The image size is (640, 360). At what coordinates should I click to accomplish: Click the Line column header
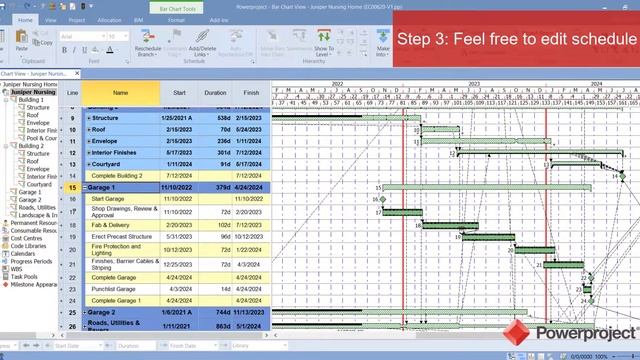click(72, 93)
